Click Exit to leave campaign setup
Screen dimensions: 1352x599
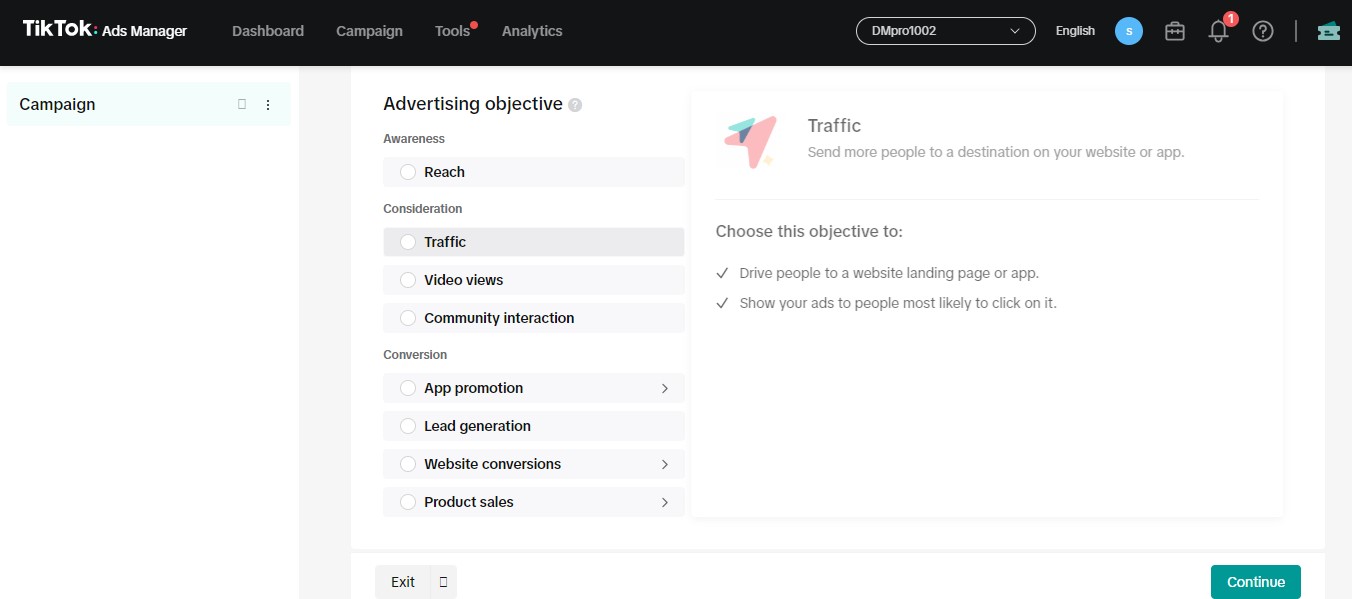(402, 581)
